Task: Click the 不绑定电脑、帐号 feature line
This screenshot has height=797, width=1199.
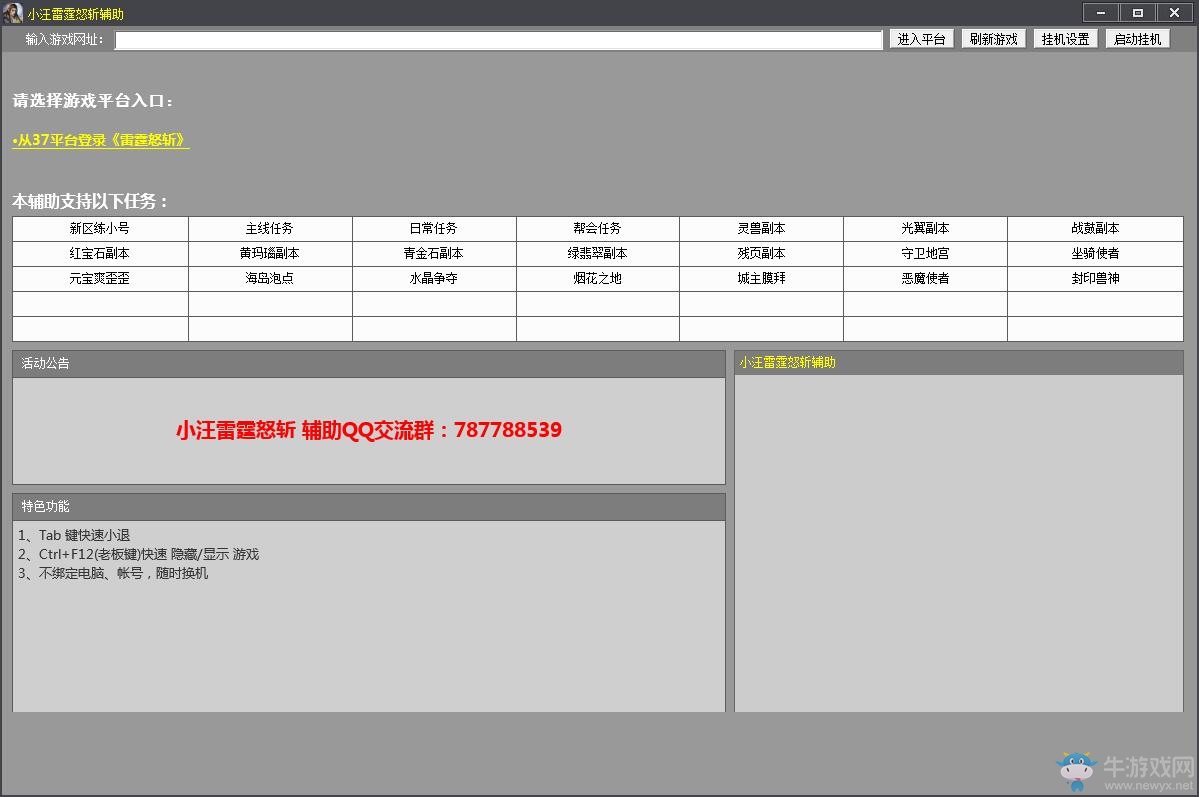Action: coord(113,574)
